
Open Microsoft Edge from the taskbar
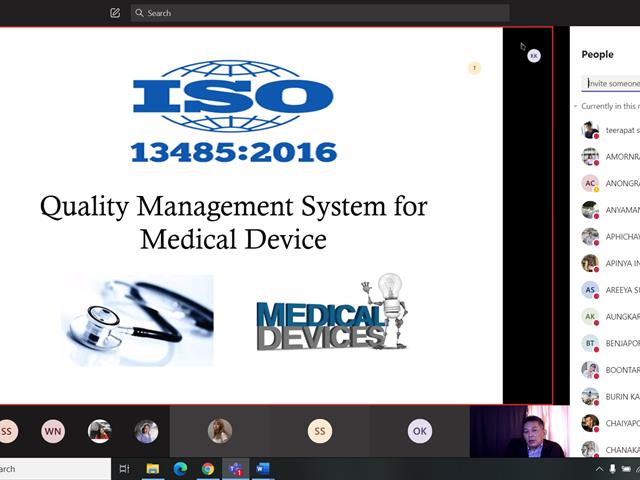[x=180, y=469]
